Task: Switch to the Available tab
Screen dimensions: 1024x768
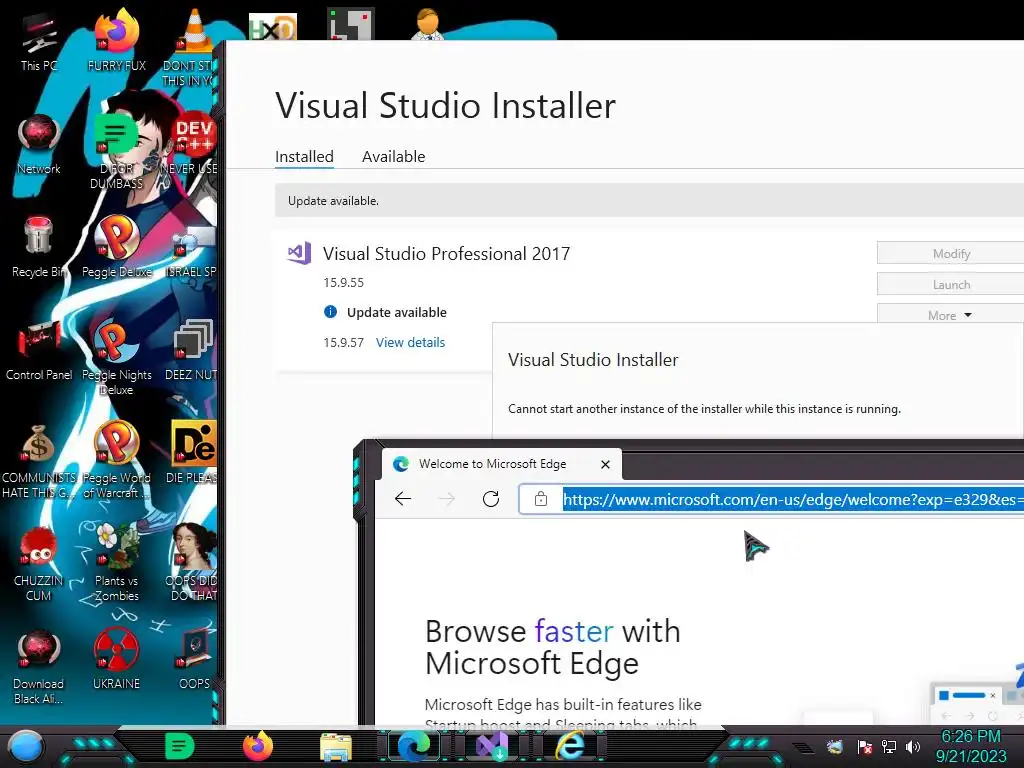Action: (x=394, y=157)
